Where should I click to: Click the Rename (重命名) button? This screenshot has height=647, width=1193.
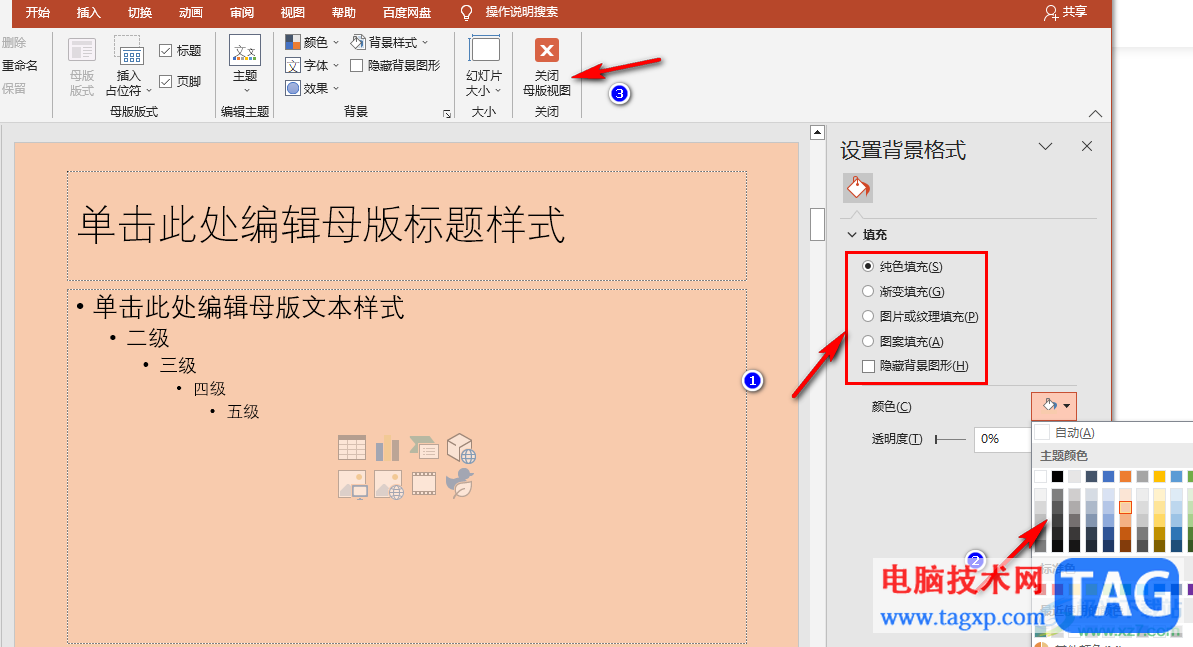pyautogui.click(x=20, y=65)
